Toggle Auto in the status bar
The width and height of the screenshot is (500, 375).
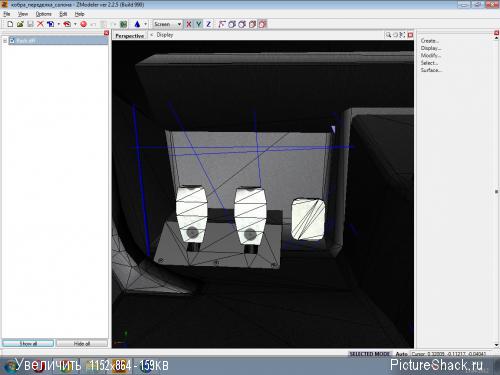pyautogui.click(x=401, y=354)
